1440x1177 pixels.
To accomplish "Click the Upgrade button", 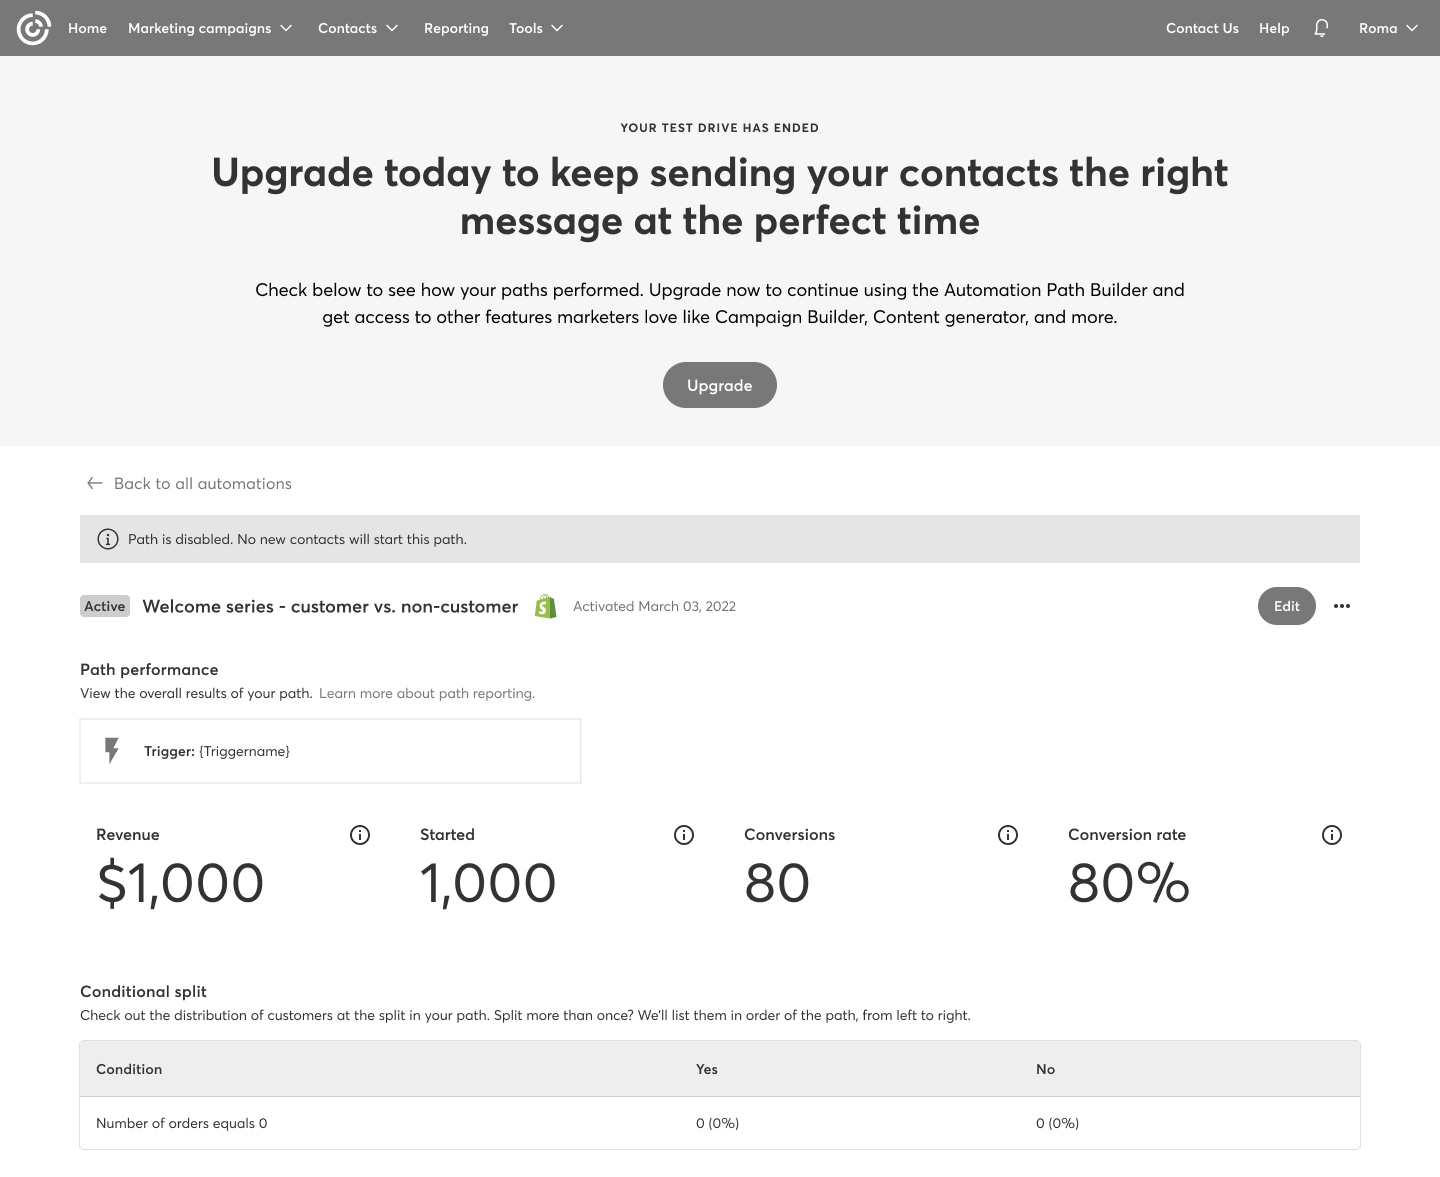I will click(x=720, y=385).
